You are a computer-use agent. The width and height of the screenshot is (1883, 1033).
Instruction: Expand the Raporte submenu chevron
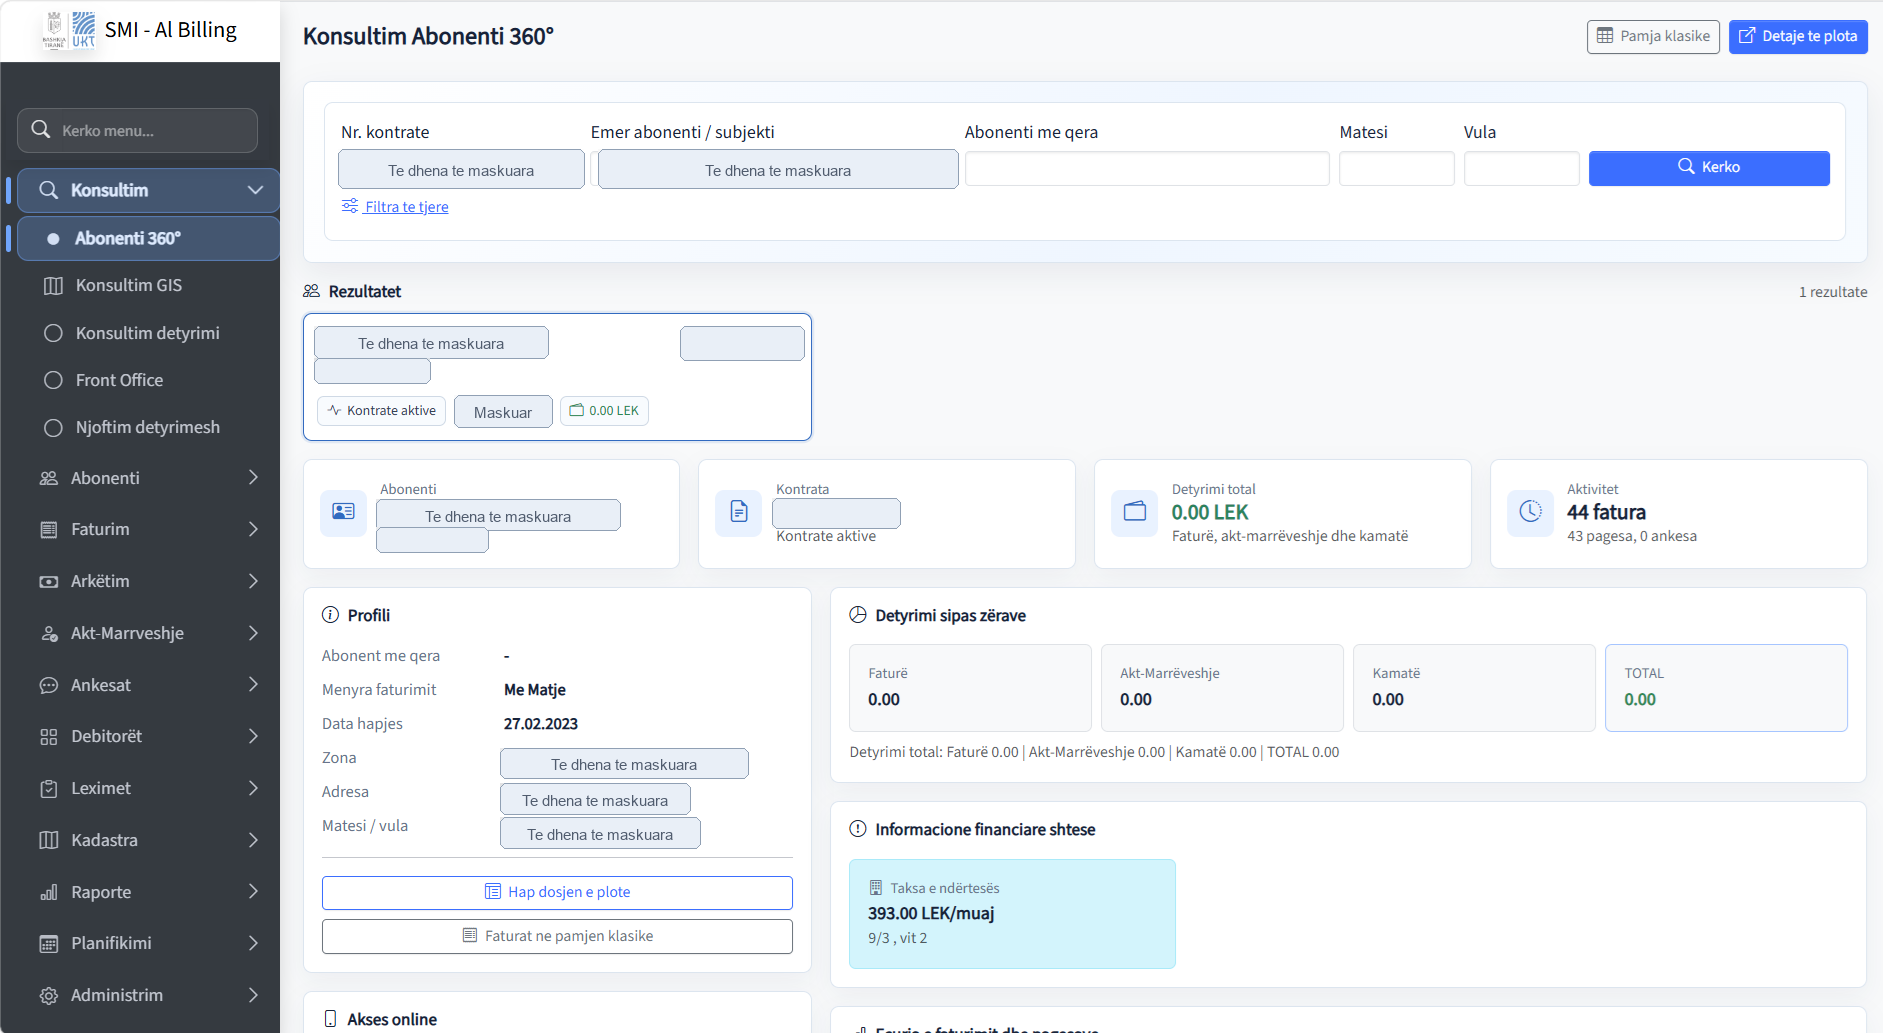click(x=253, y=891)
